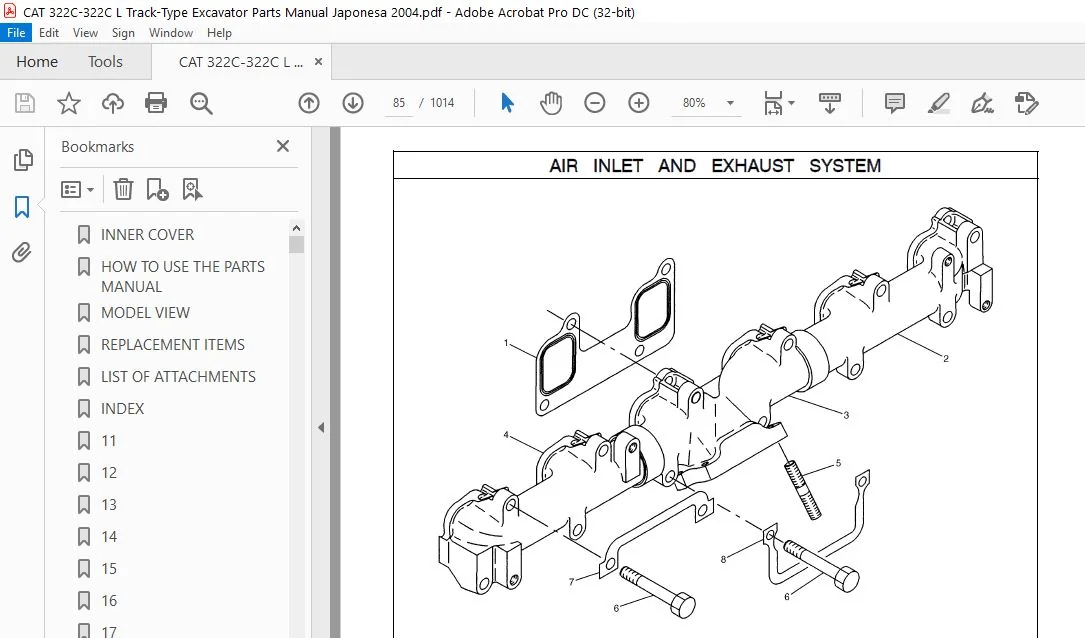Click the share or send file icon
The width and height of the screenshot is (1085, 638).
[1027, 103]
